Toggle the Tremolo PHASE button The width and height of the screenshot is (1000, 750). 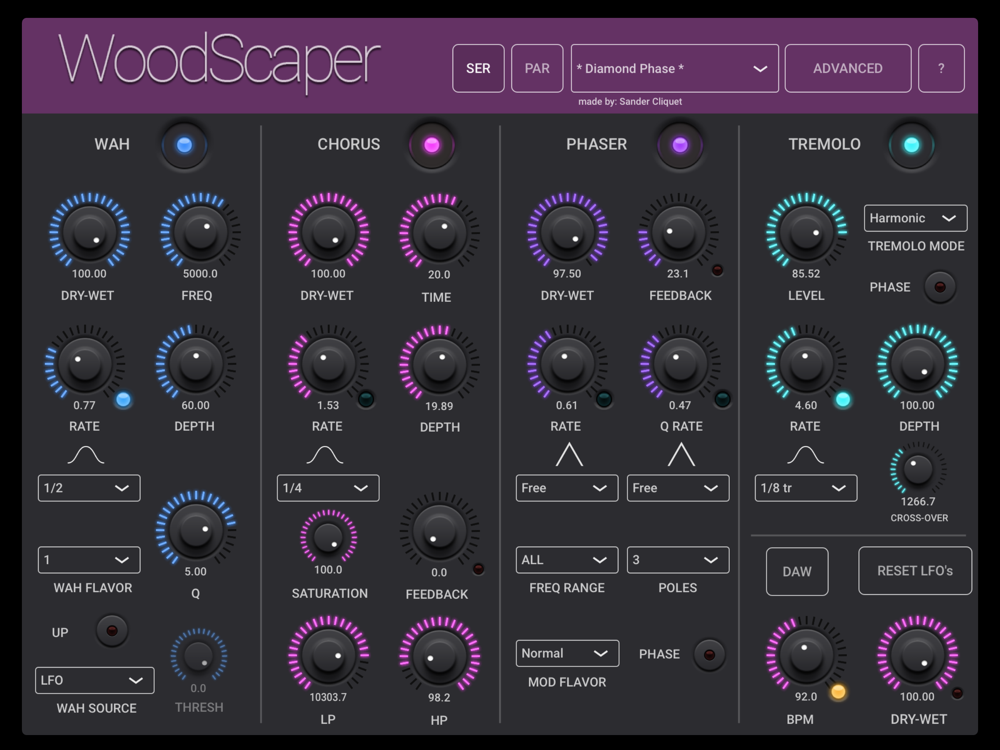pos(939,287)
